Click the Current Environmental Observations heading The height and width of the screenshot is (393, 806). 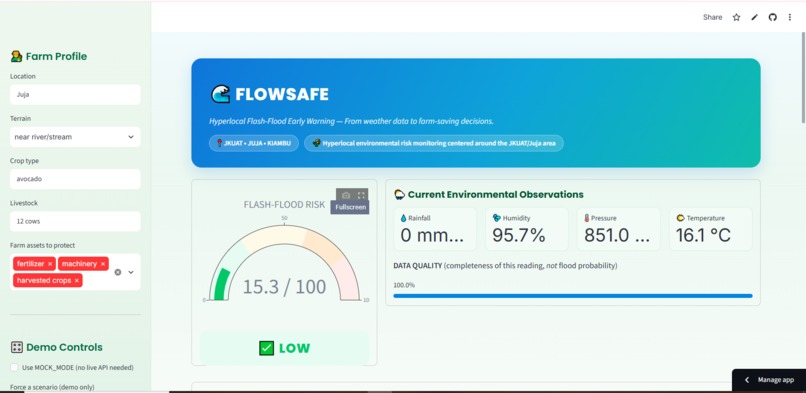coord(489,195)
